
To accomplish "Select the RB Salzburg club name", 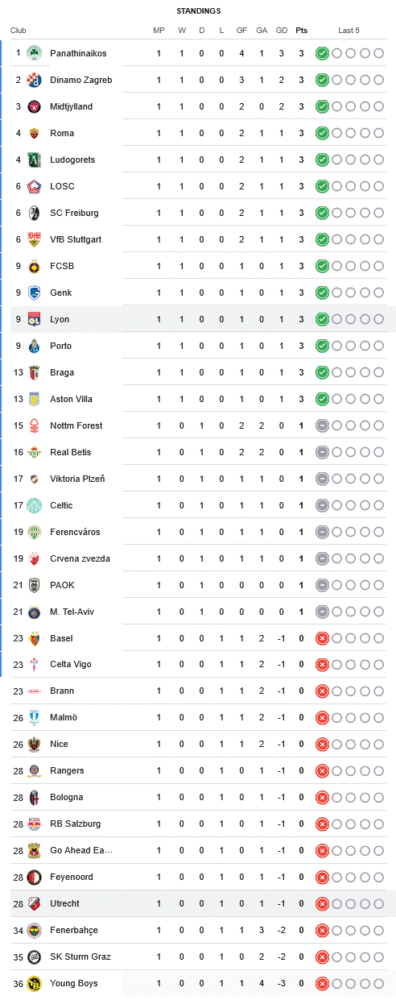I will 75,824.
